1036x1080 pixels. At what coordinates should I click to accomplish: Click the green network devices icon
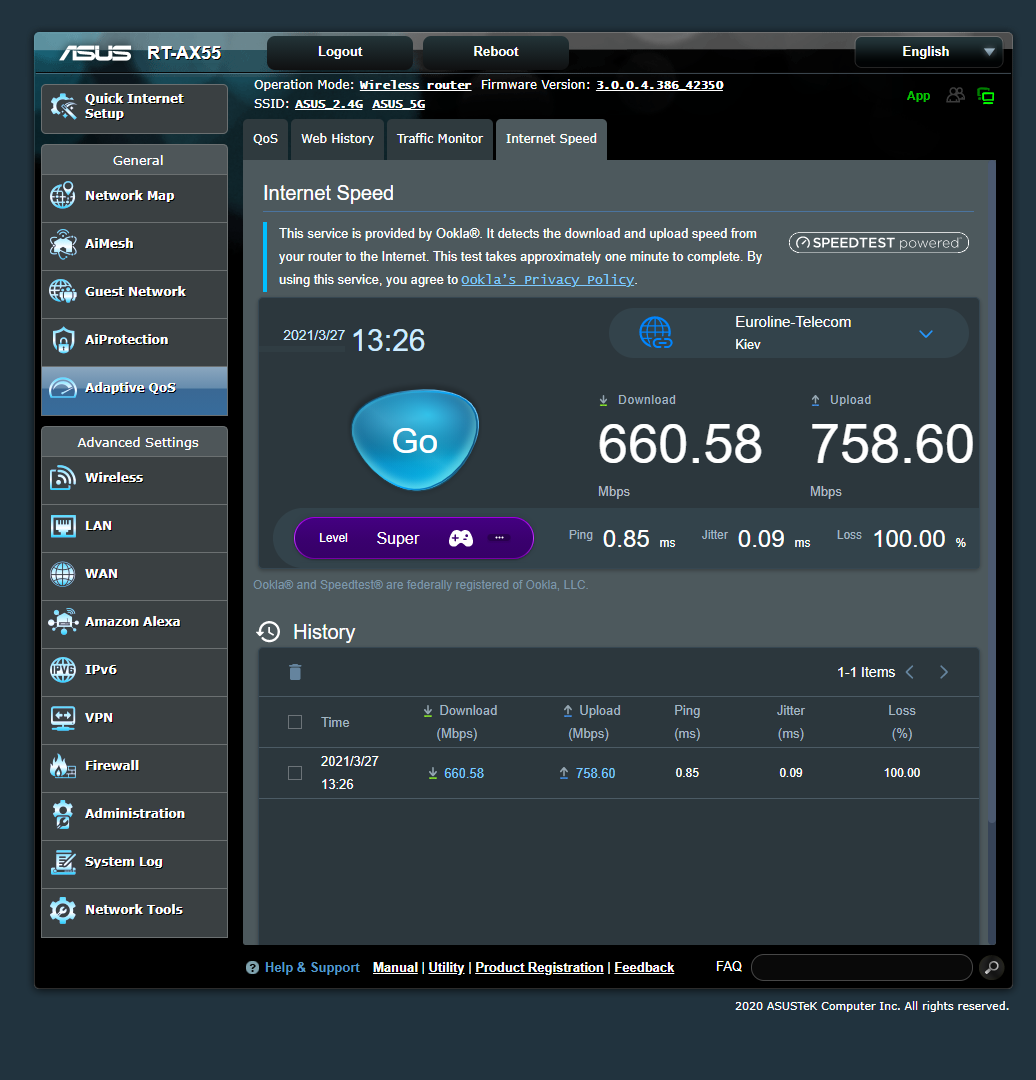pyautogui.click(x=986, y=96)
